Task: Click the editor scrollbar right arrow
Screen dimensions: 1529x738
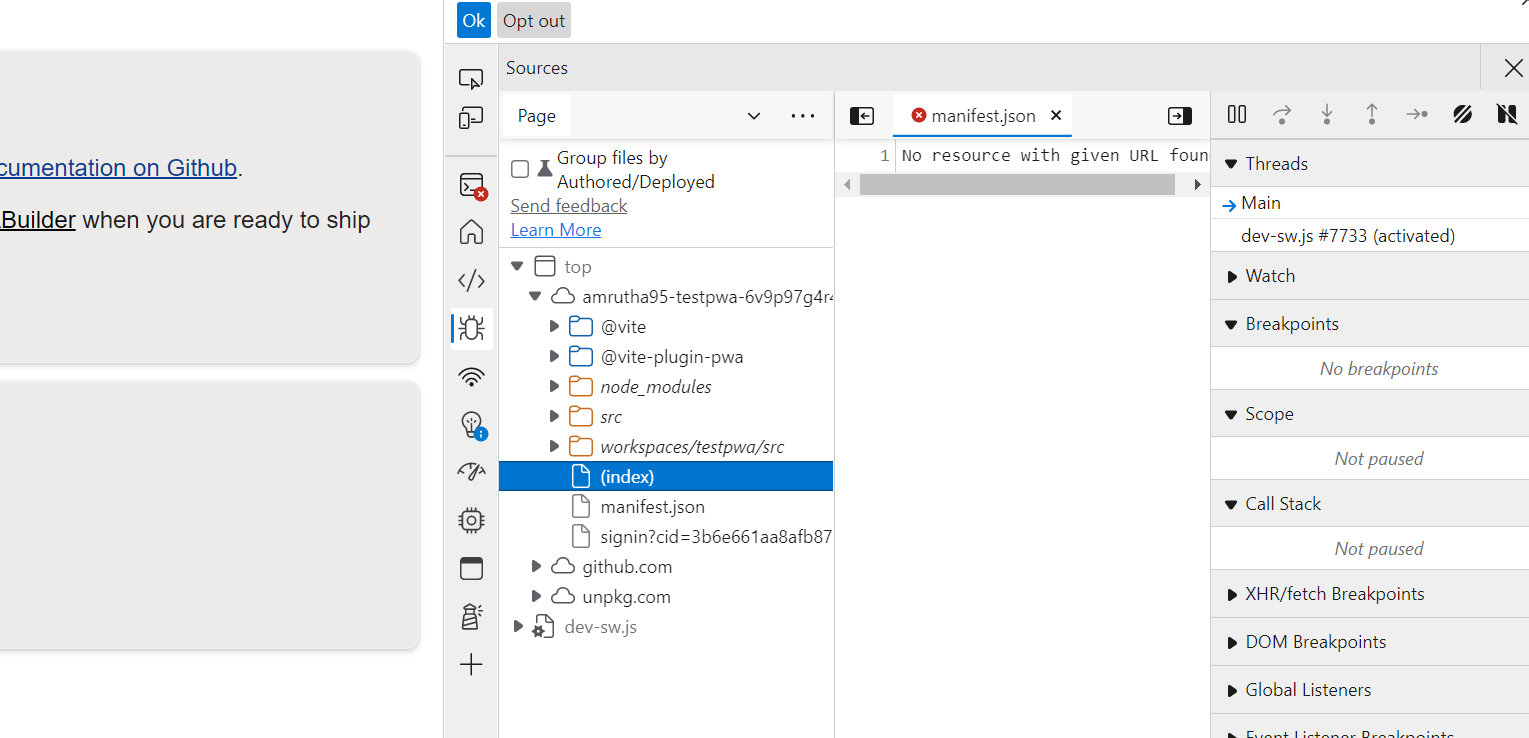Action: [x=1197, y=185]
